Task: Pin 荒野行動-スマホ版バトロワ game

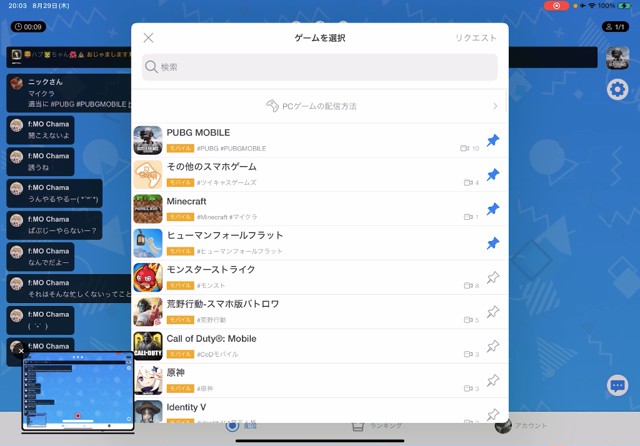Action: coord(493,312)
